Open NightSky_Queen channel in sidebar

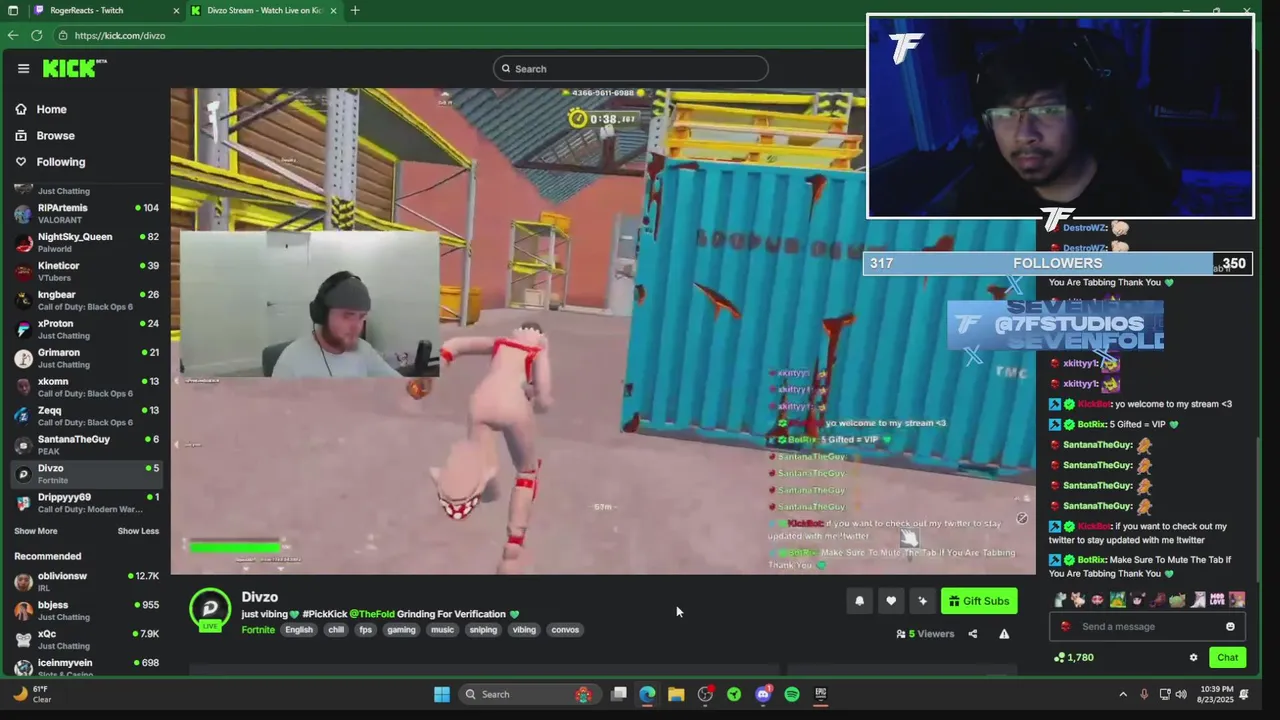pos(86,242)
